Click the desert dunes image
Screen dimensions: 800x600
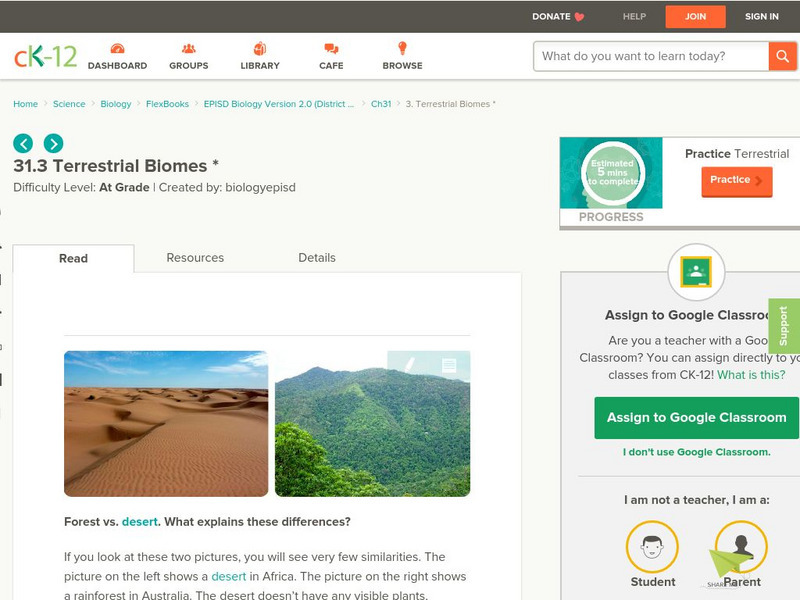(x=166, y=423)
